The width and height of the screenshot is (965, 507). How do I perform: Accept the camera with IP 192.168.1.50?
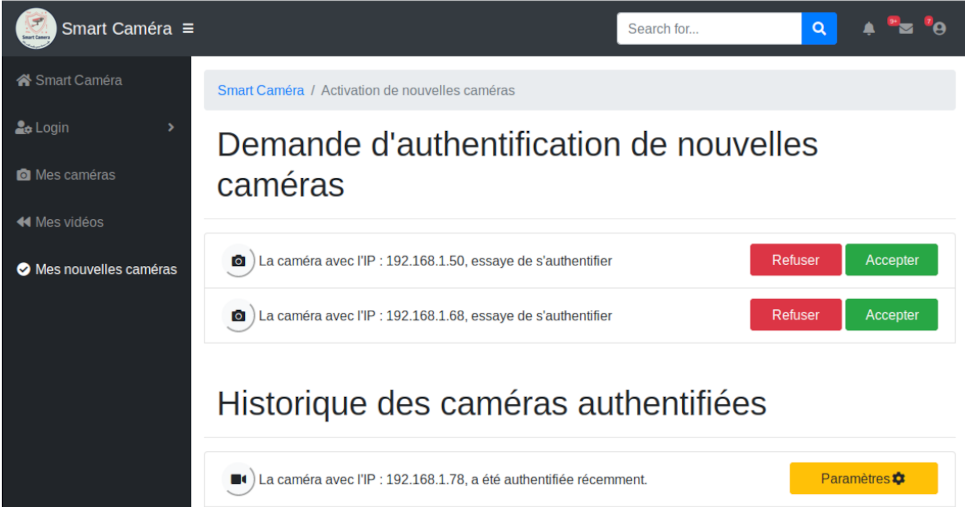891,260
